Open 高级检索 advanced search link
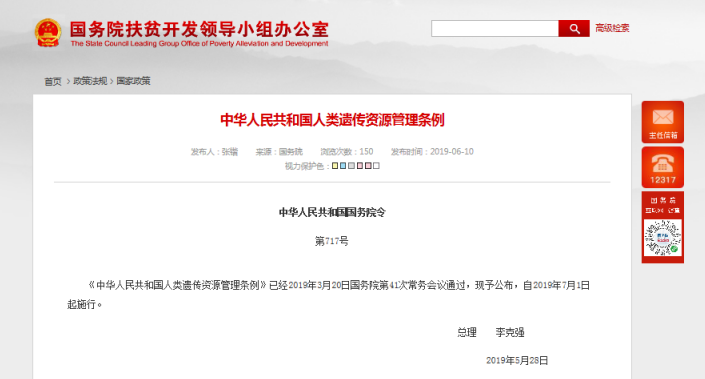The image size is (705, 379). [x=612, y=28]
